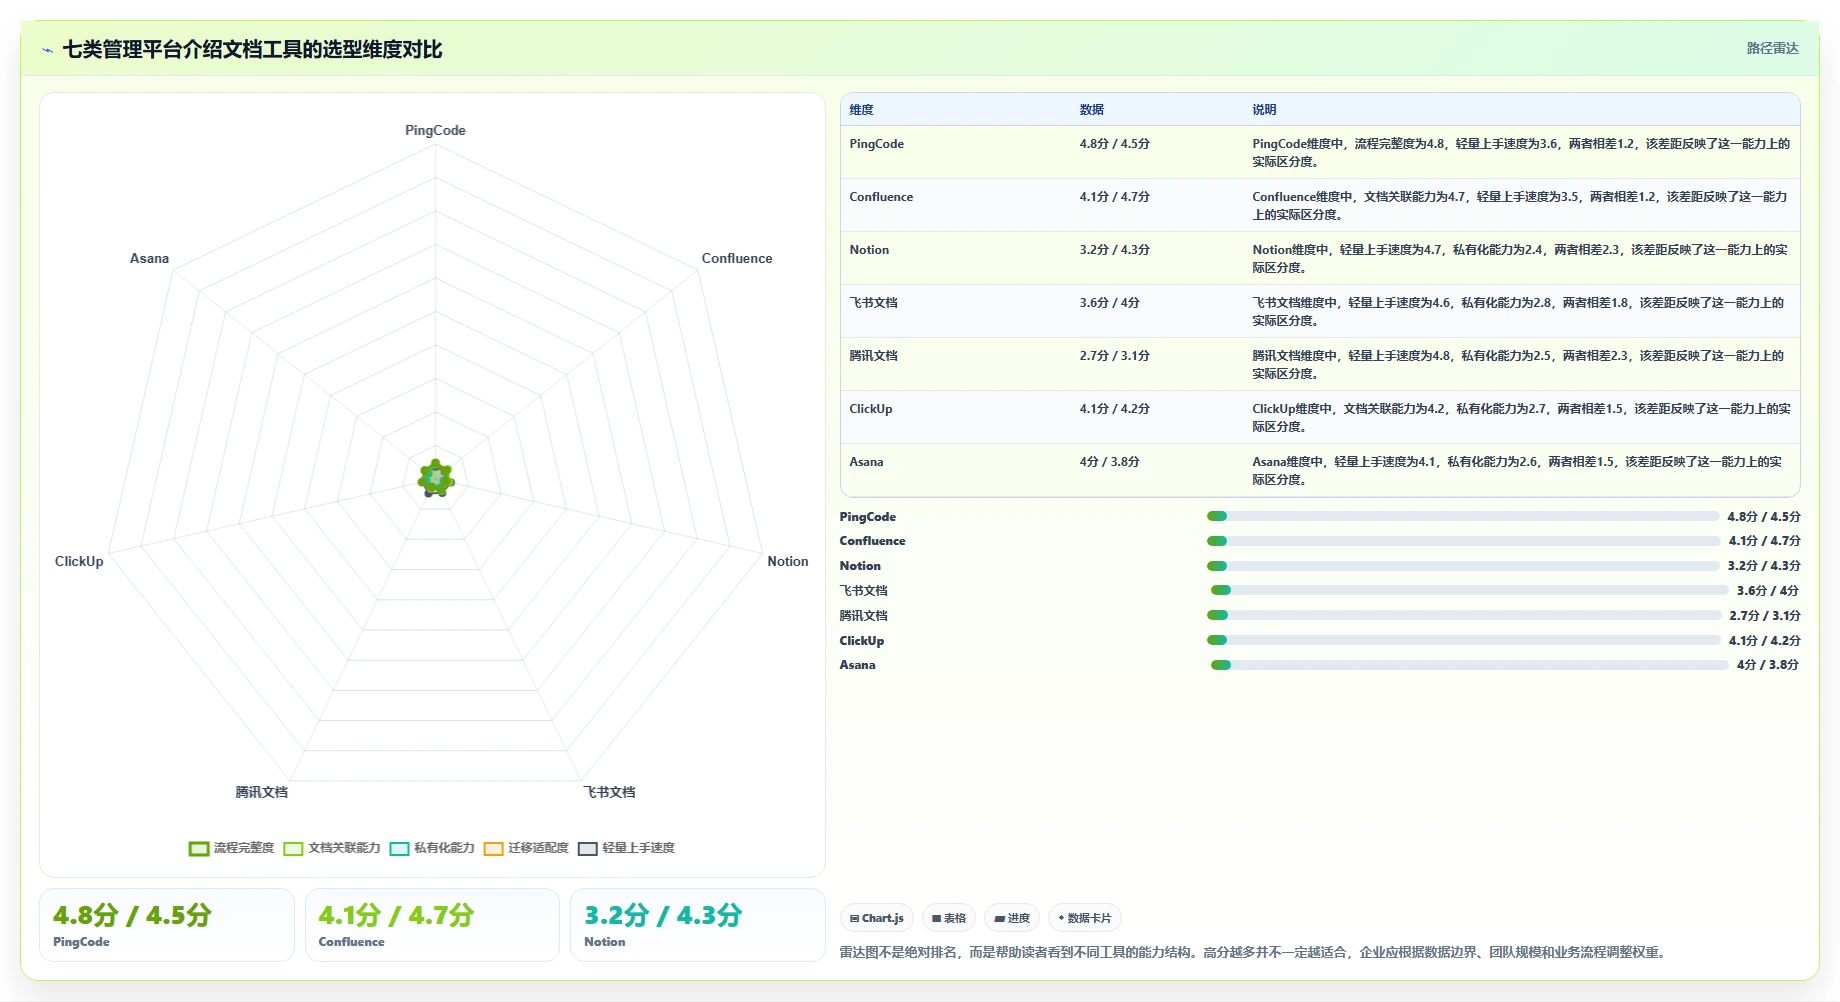Click the 飞书文档 axis label on the radar
The height and width of the screenshot is (1002, 1840).
pos(610,792)
